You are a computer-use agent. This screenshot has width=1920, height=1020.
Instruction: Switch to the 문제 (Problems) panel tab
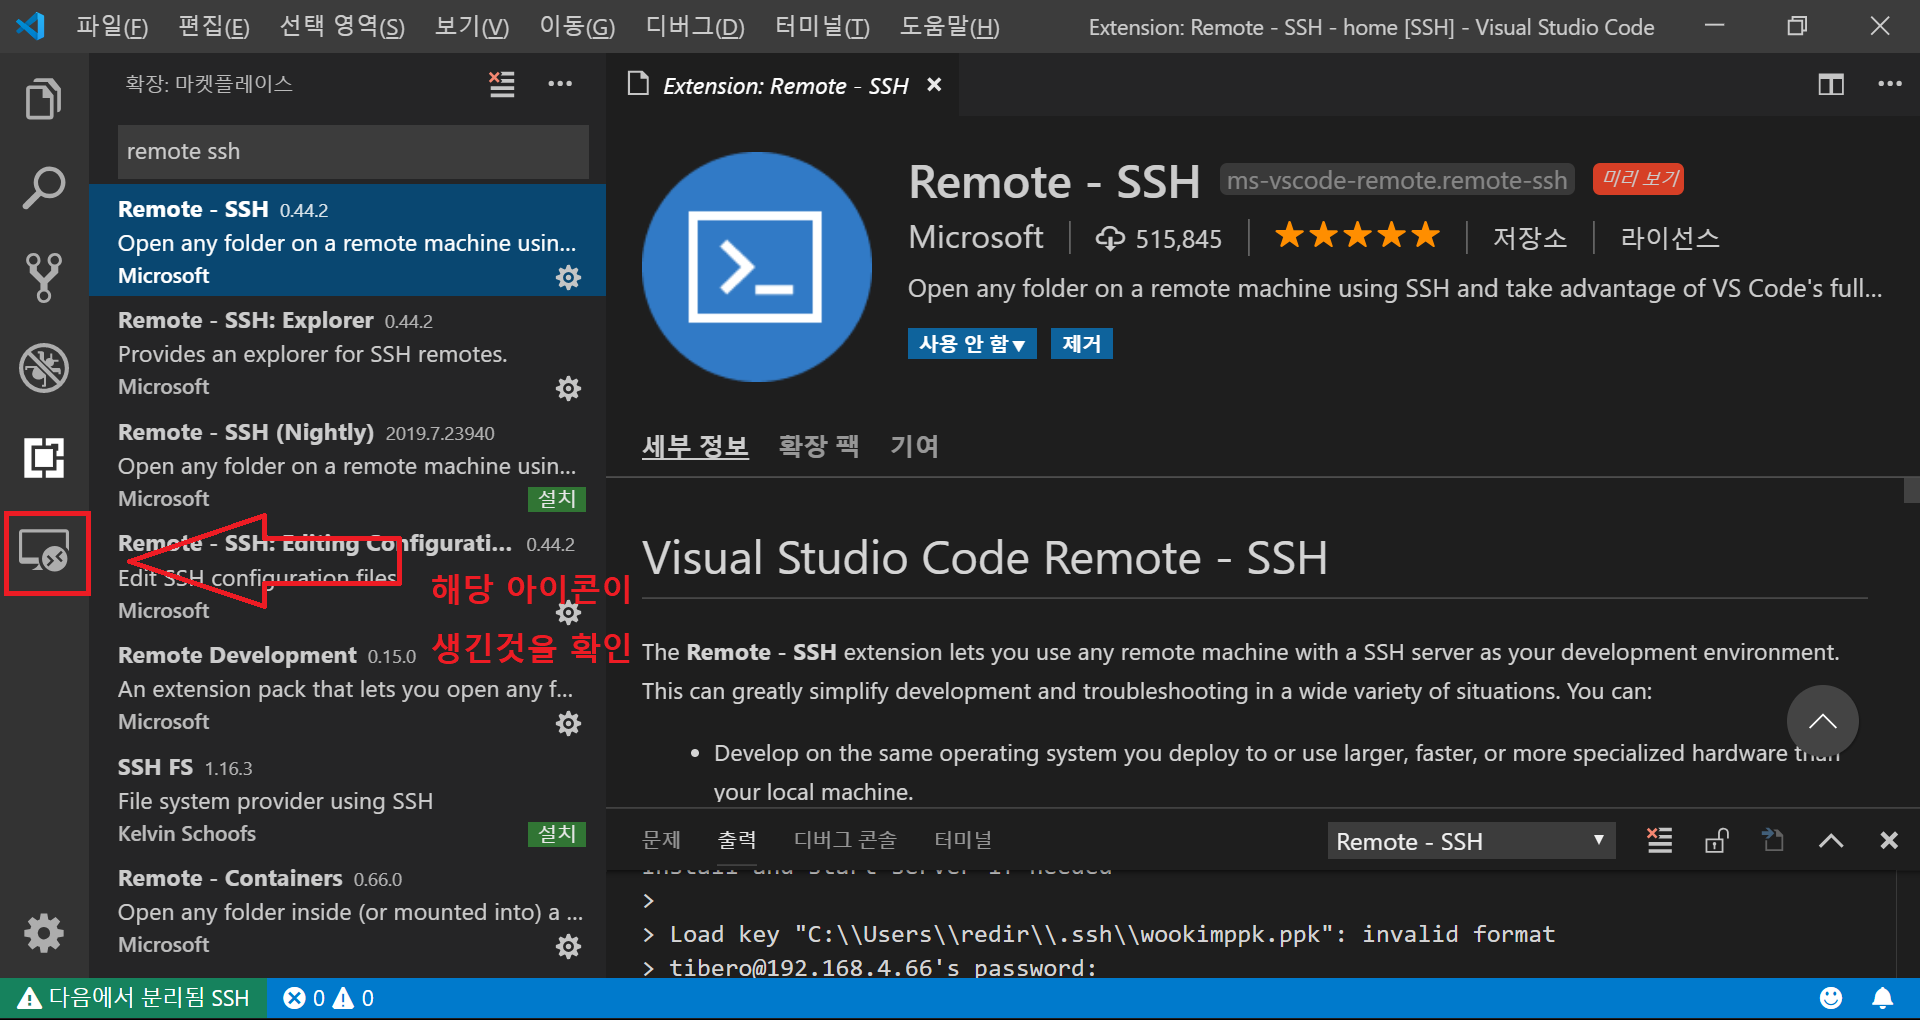click(661, 840)
